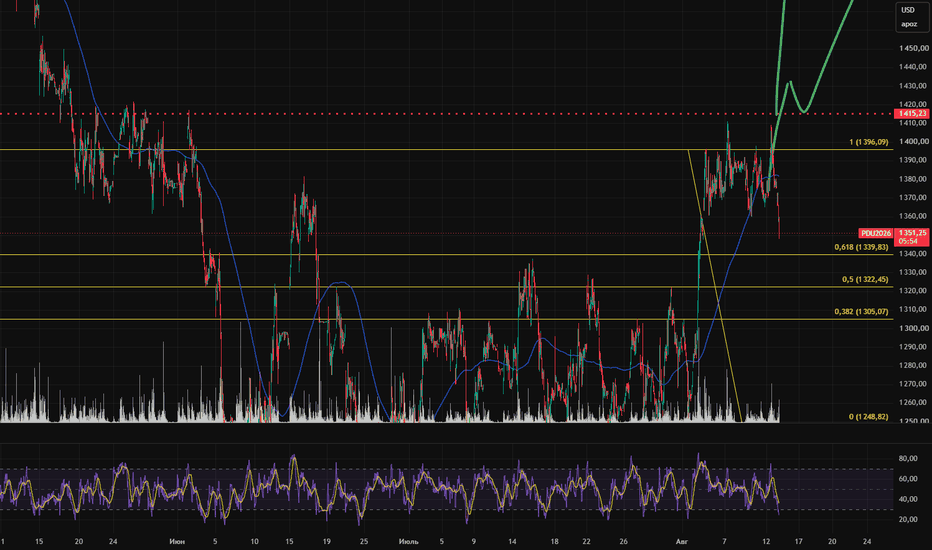Click 1430,00 on the price scale
932x550 pixels.
coord(913,86)
